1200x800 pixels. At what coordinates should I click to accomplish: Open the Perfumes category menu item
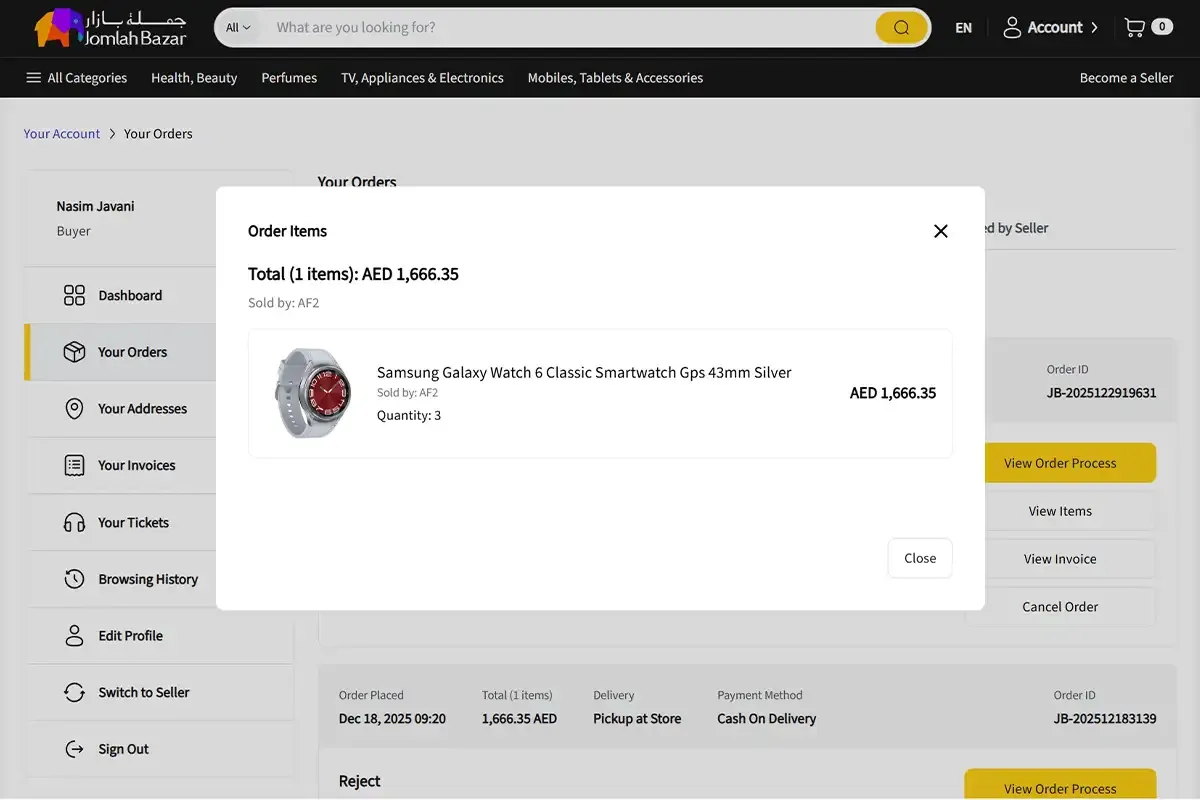click(x=289, y=78)
